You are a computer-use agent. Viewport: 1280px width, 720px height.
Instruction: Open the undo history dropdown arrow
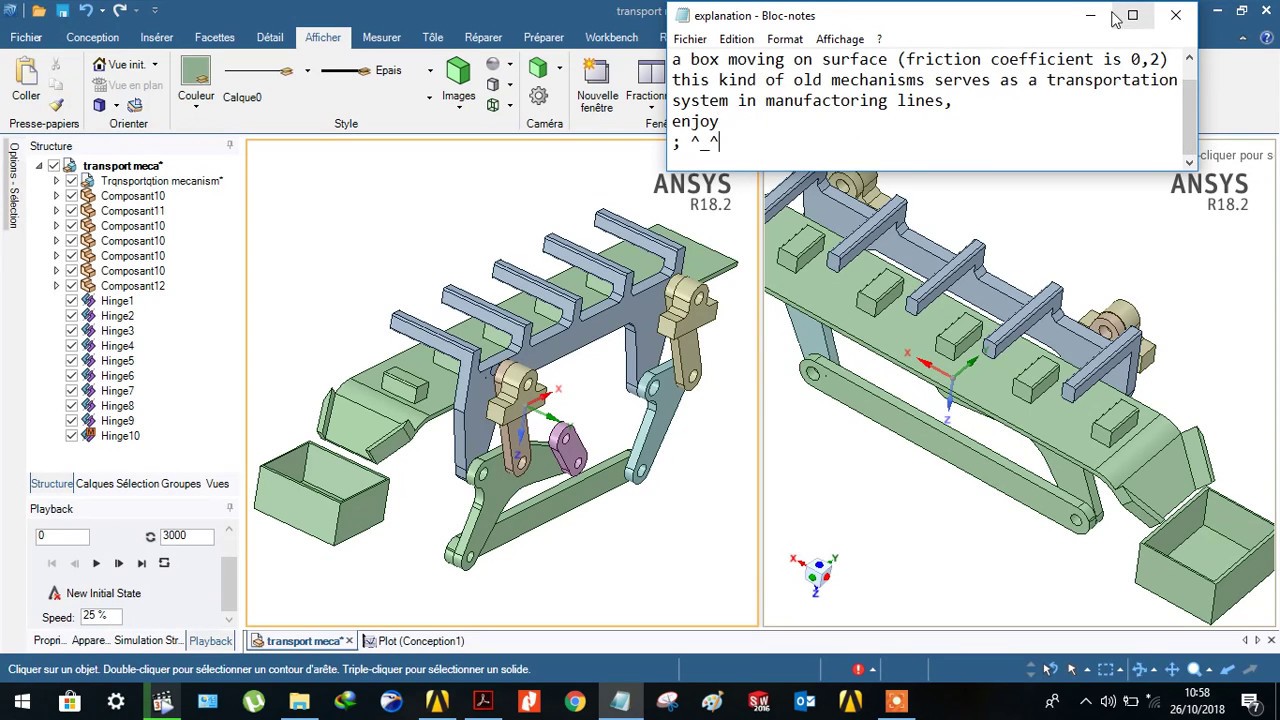pos(102,11)
